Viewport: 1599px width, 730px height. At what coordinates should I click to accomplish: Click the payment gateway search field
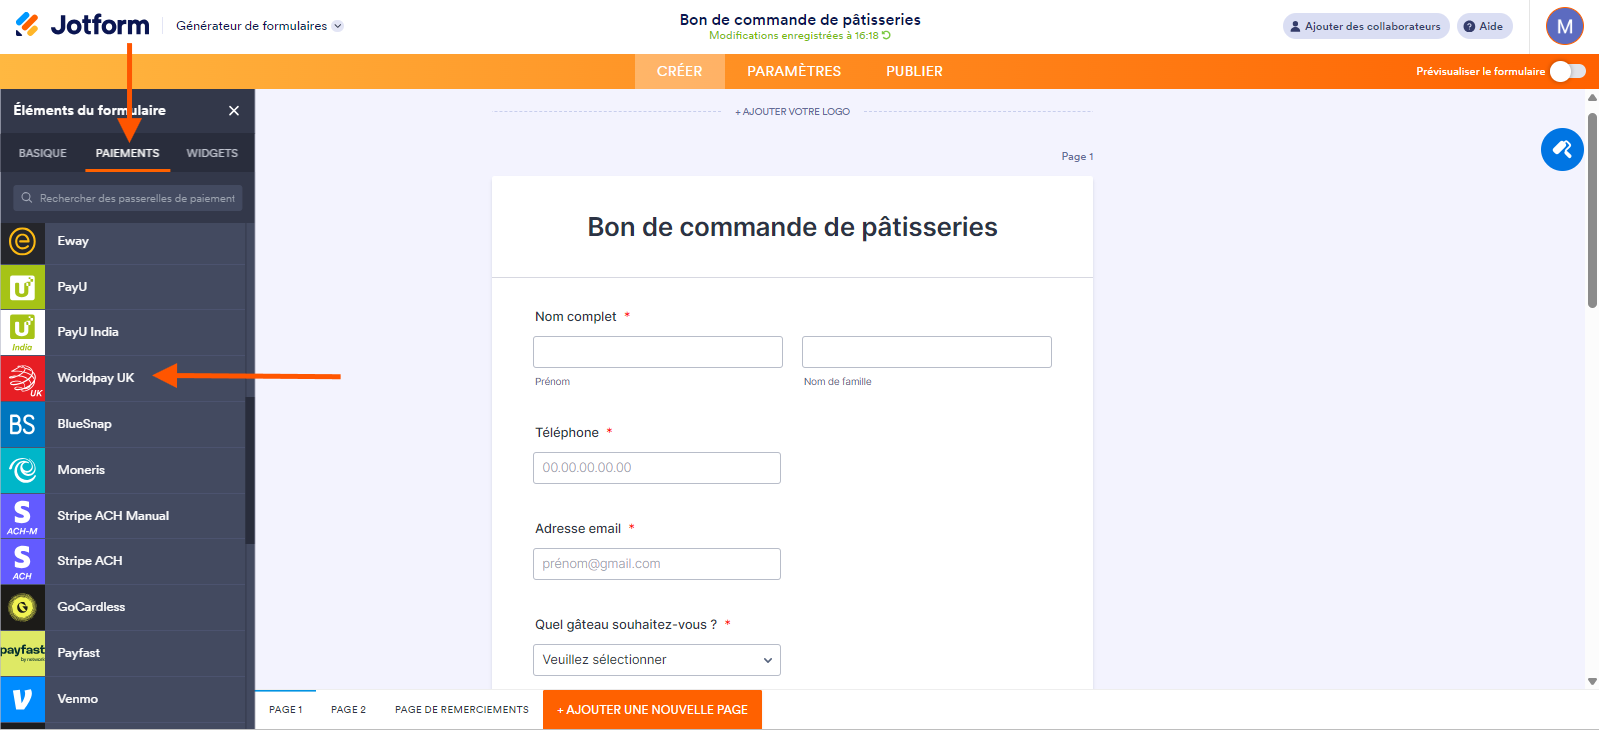[128, 198]
